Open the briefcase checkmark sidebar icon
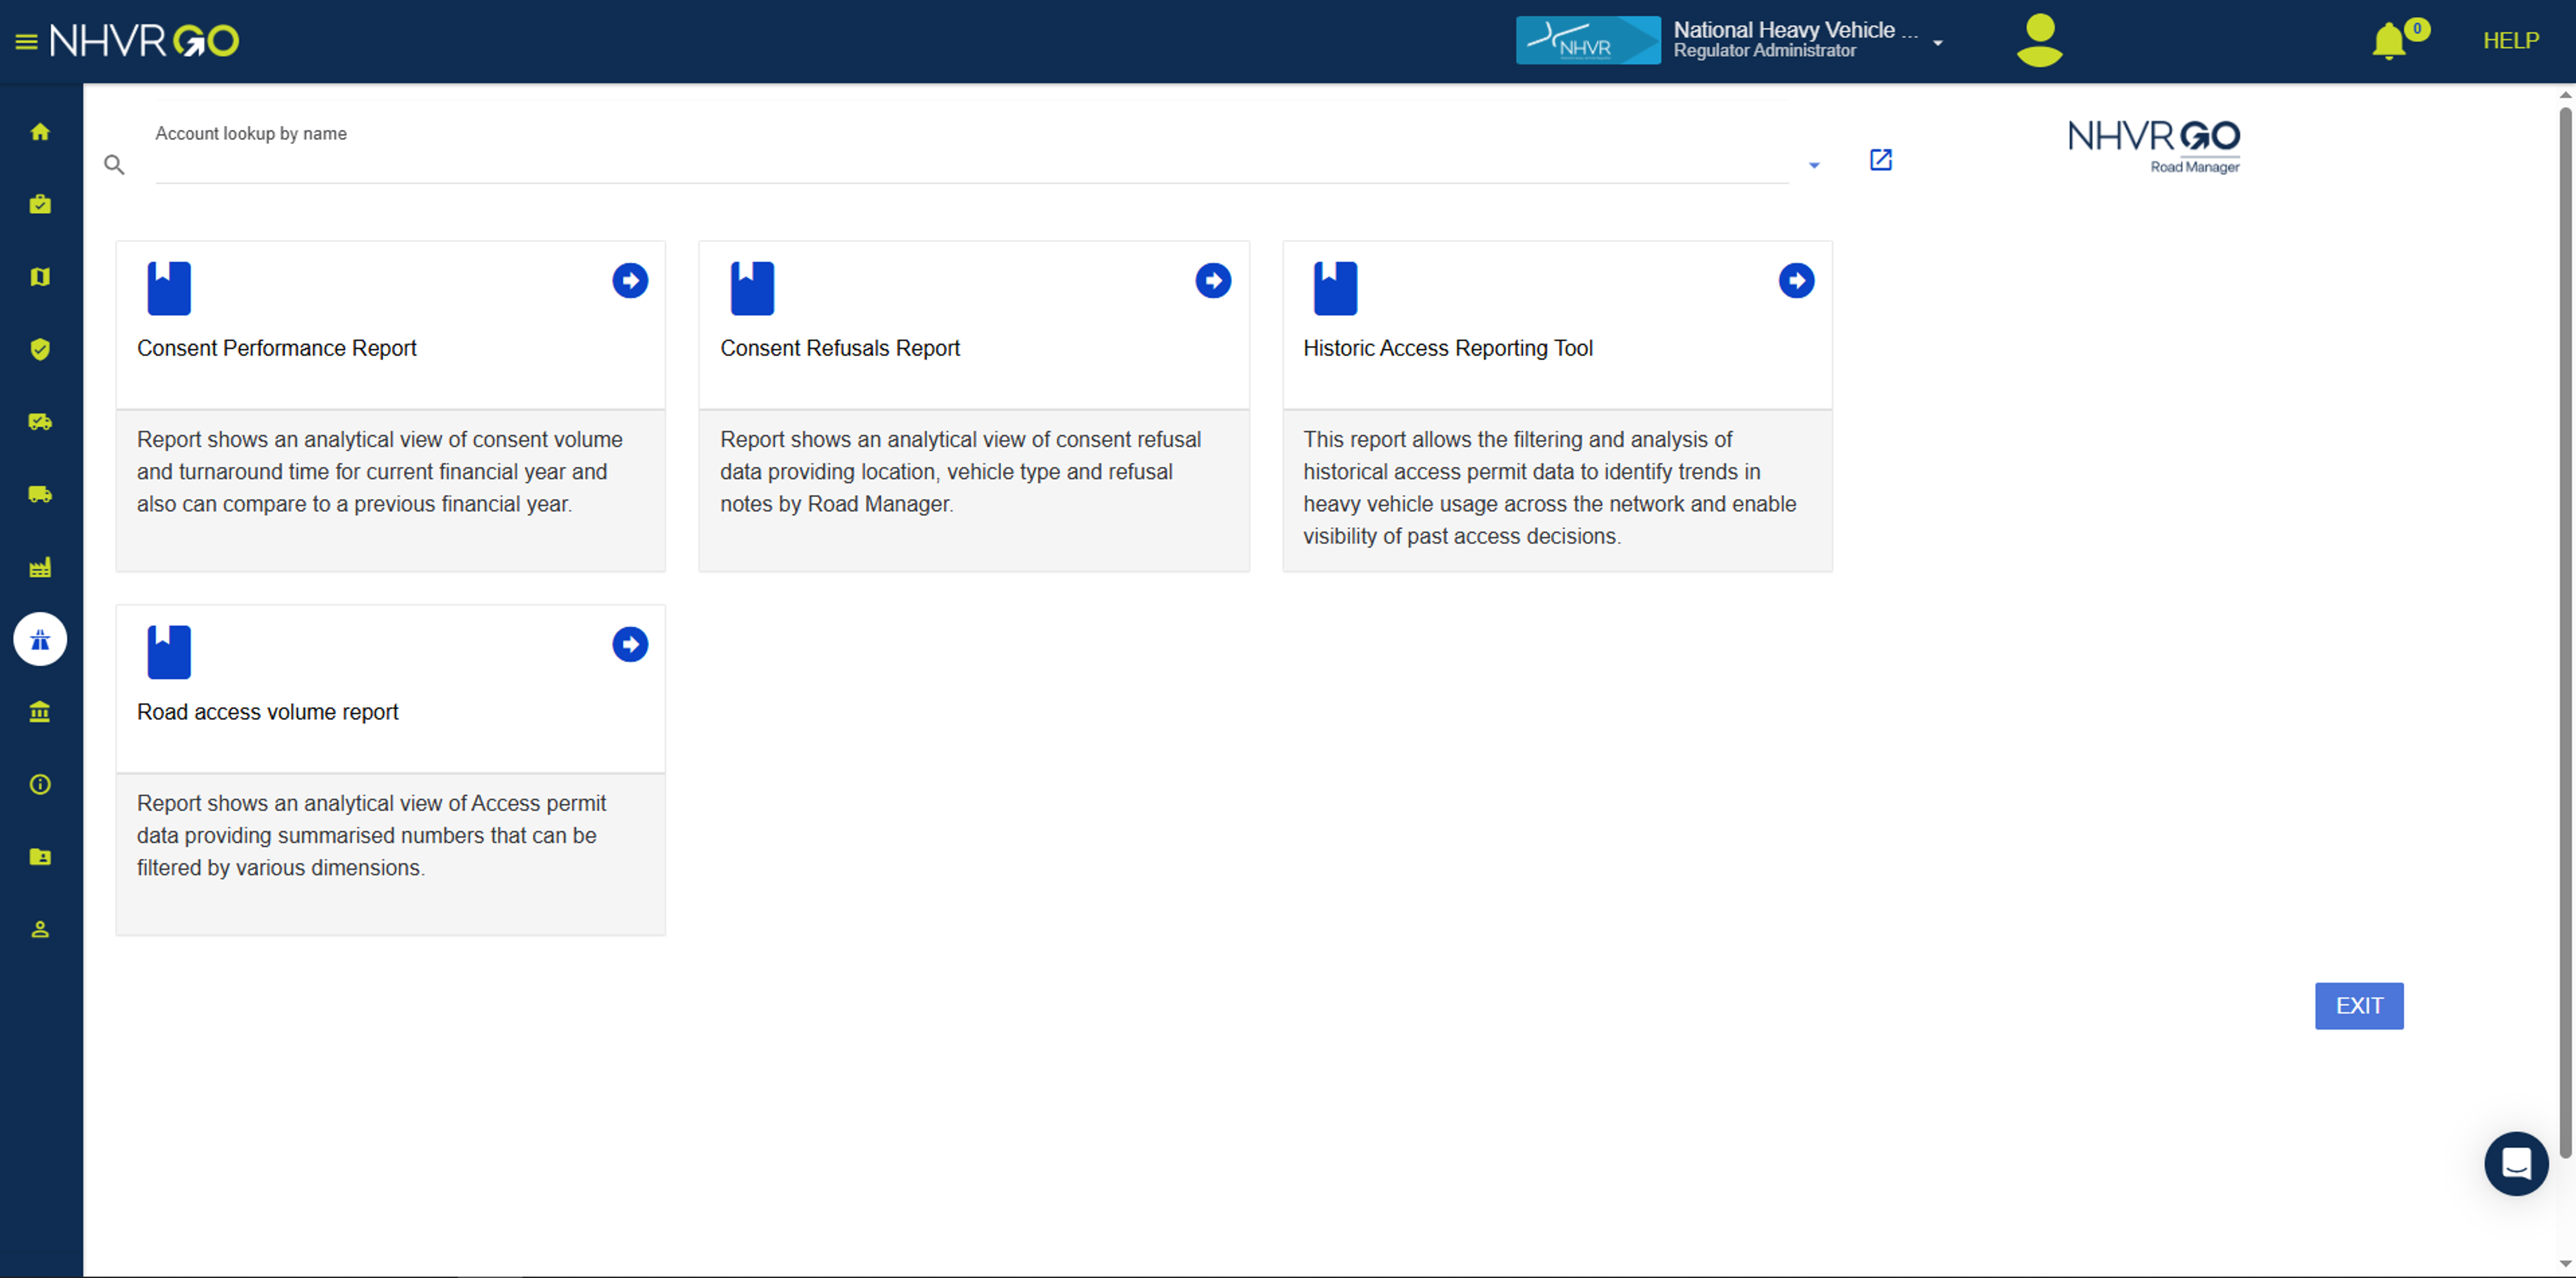 pyautogui.click(x=40, y=204)
